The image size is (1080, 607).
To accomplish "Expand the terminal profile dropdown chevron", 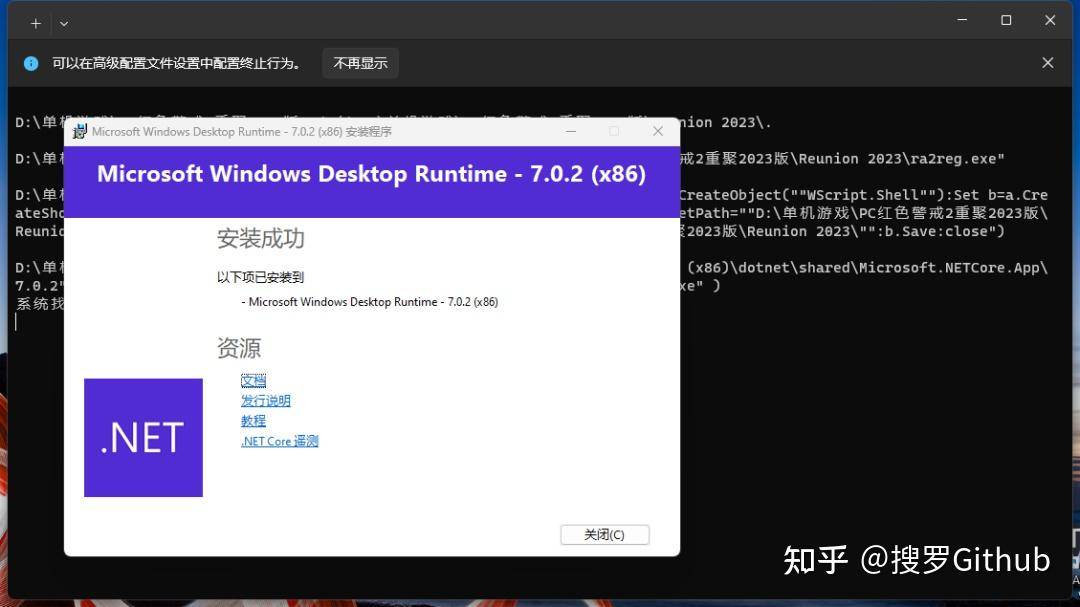I will point(64,23).
